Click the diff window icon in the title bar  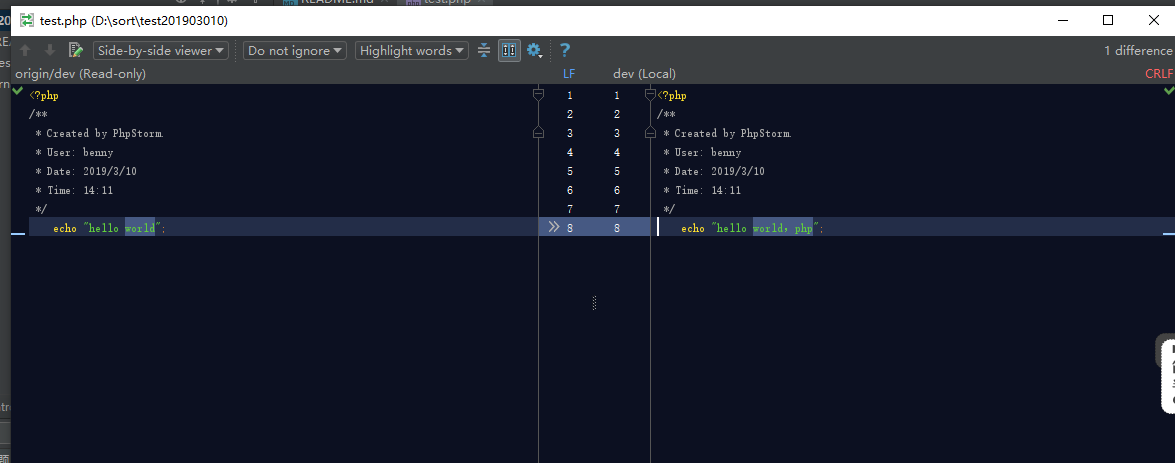pyautogui.click(x=26, y=21)
